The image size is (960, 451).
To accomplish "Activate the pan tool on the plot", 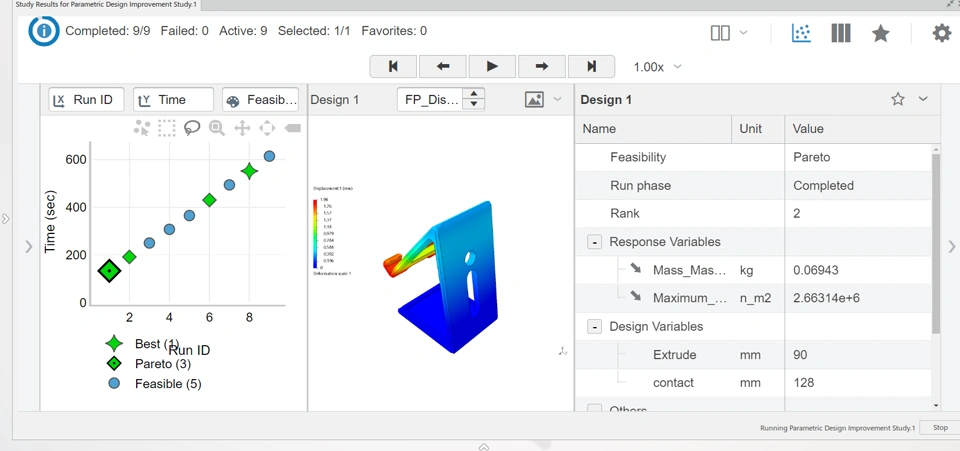I will (242, 128).
